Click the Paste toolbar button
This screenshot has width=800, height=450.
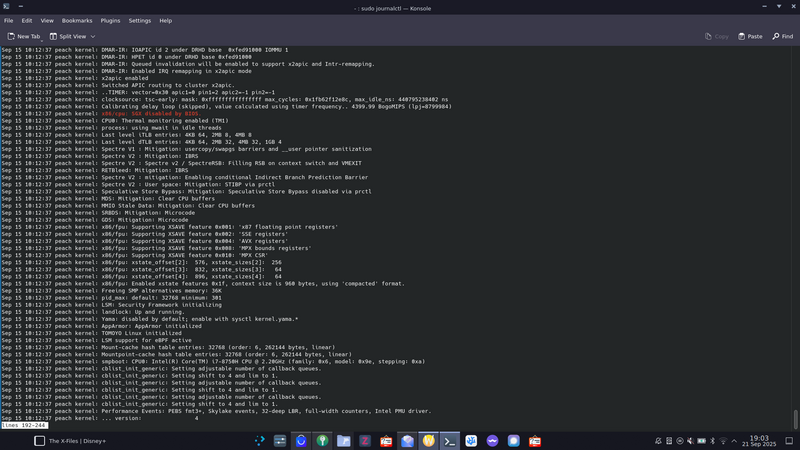tap(750, 36)
